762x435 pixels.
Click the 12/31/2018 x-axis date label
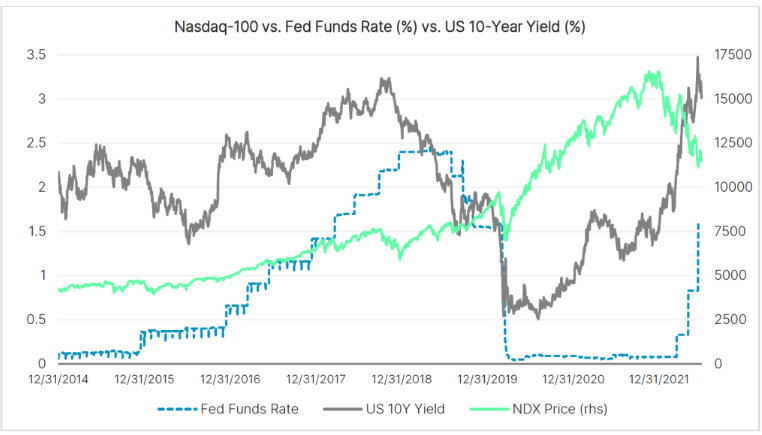pyautogui.click(x=403, y=380)
